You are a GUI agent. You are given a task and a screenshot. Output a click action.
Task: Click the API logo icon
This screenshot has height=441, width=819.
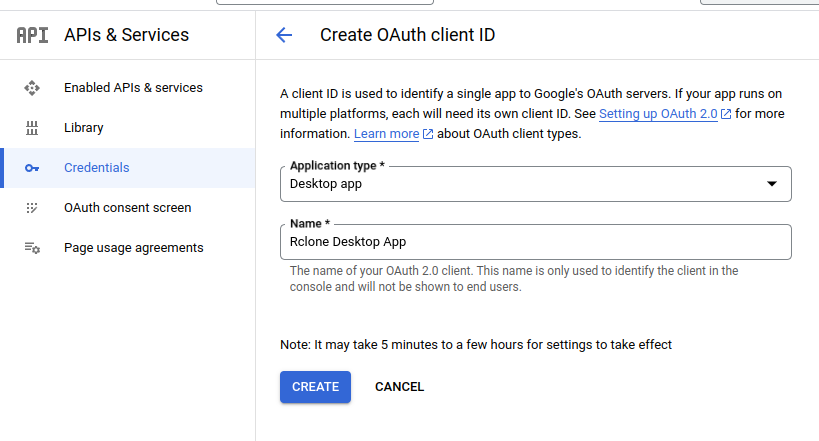point(32,35)
